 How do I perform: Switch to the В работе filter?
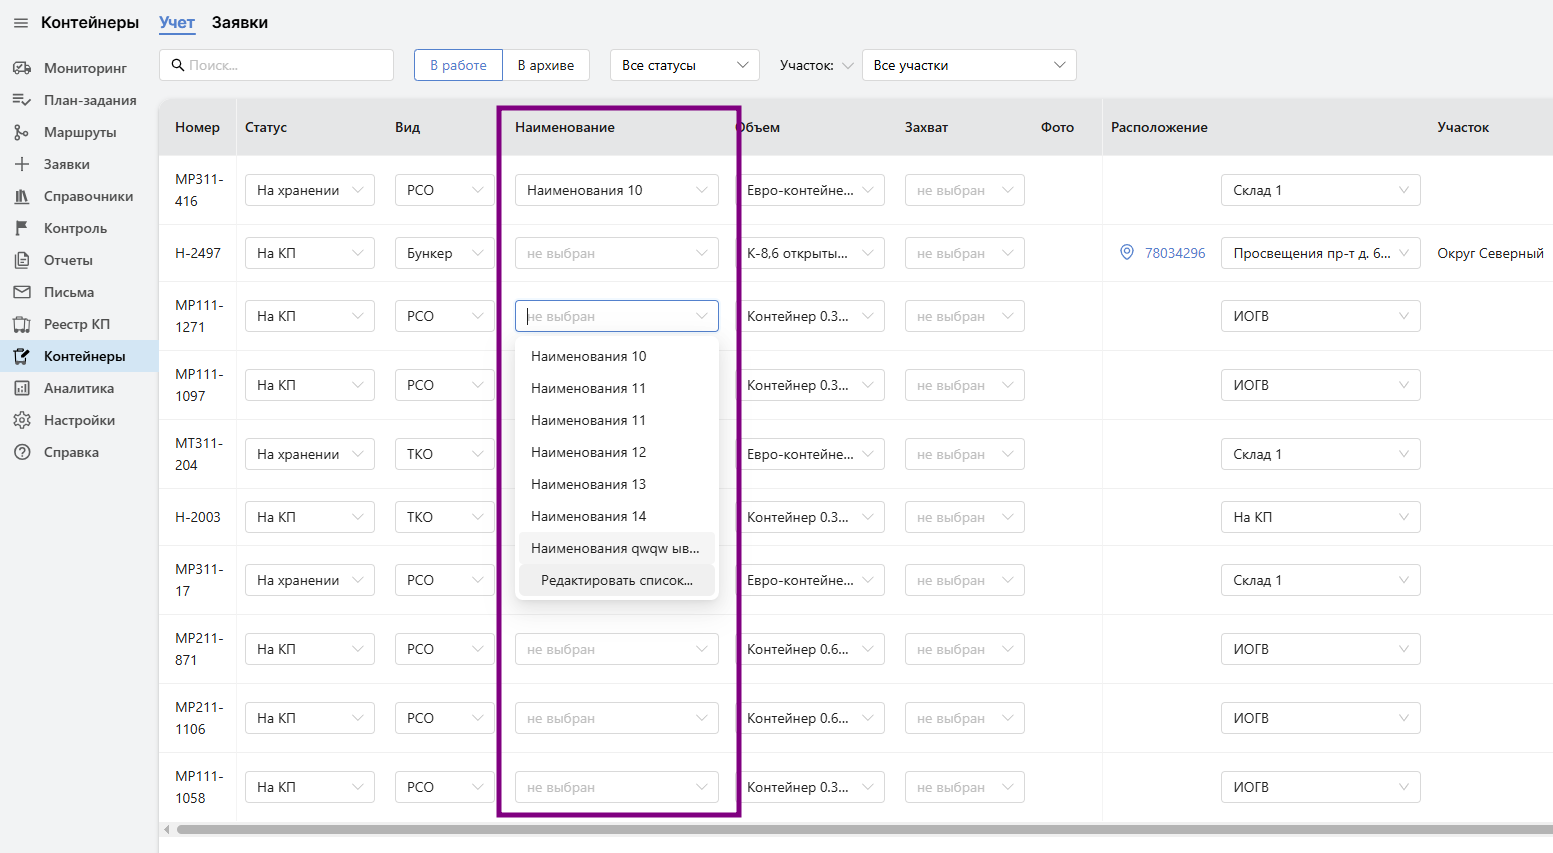click(x=458, y=65)
